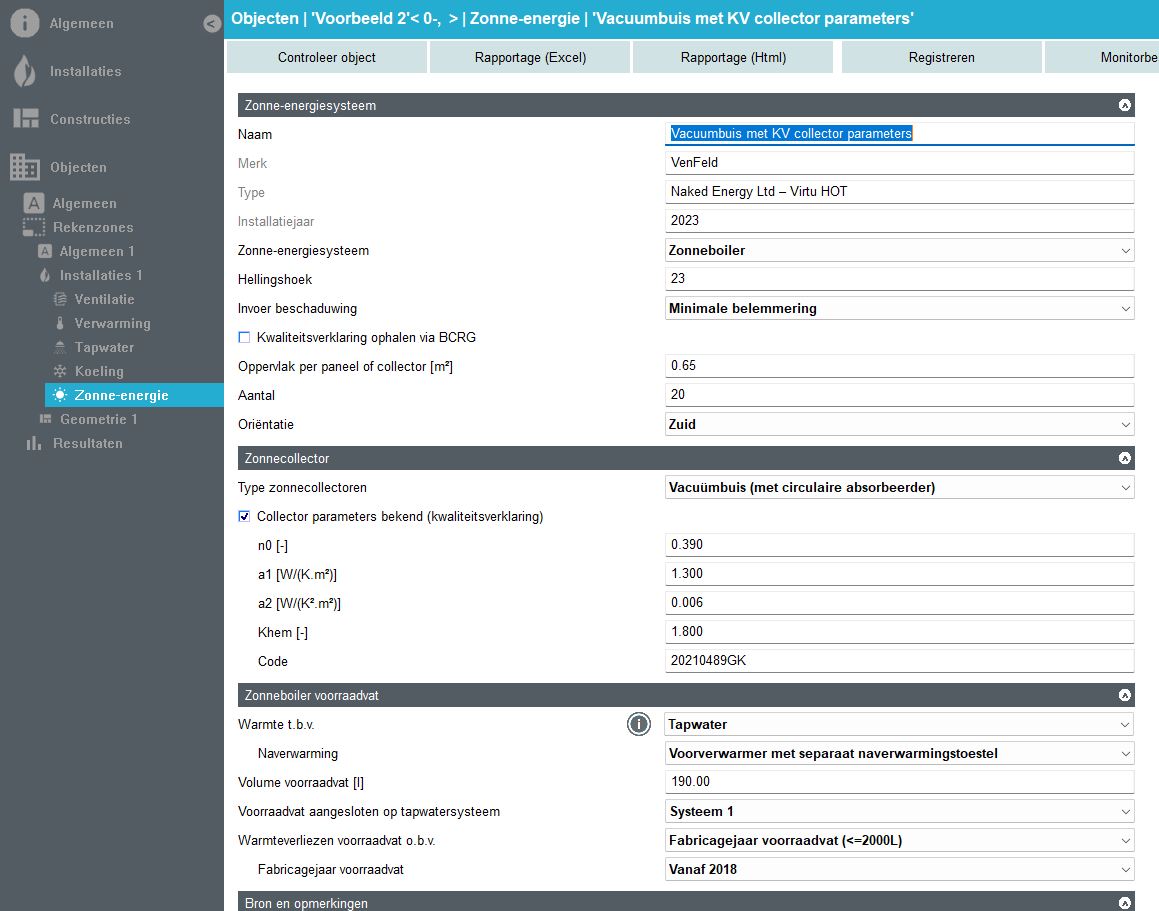Screen dimensions: 1159x911
Task: Go to Geometrie 1 in tree
Action: point(98,419)
